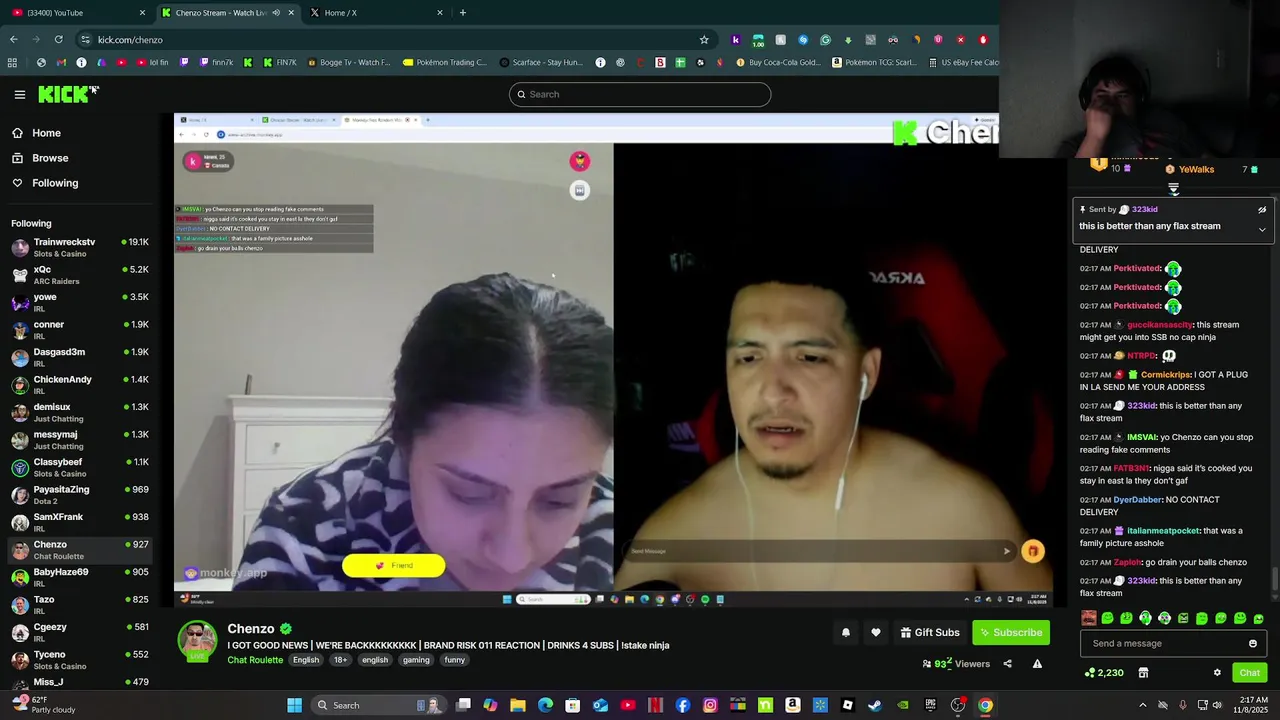Open Trainwreckstv channel in Following list
This screenshot has height=720, width=1280.
coord(80,247)
